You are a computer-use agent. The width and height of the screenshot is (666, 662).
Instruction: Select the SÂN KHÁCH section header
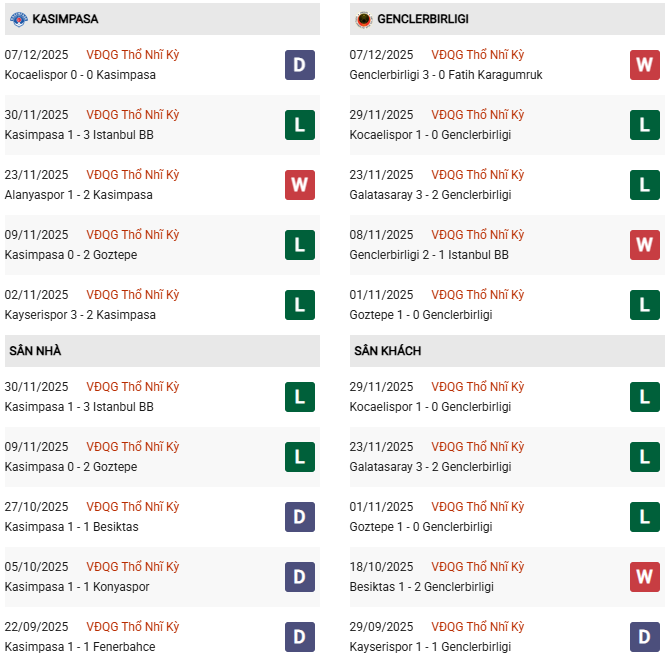[387, 351]
